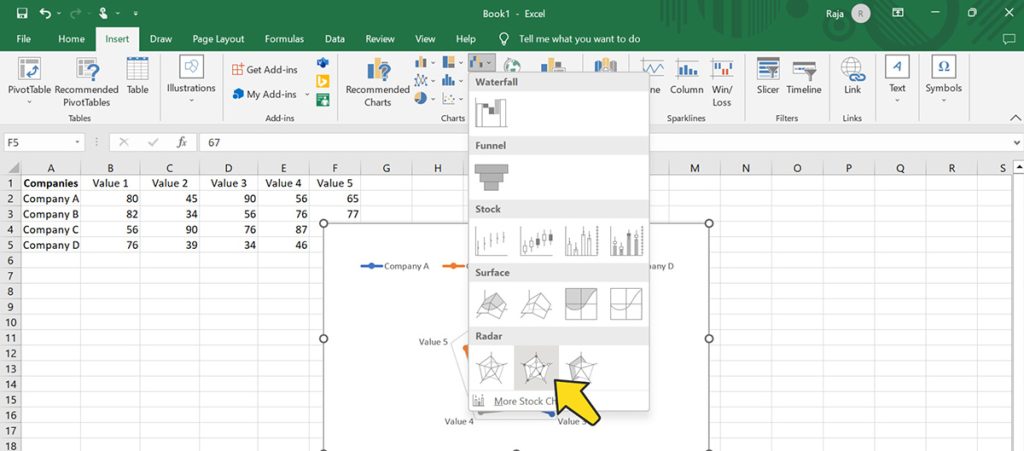Select the Filled Radar chart
Image resolution: width=1024 pixels, height=451 pixels.
pos(581,368)
